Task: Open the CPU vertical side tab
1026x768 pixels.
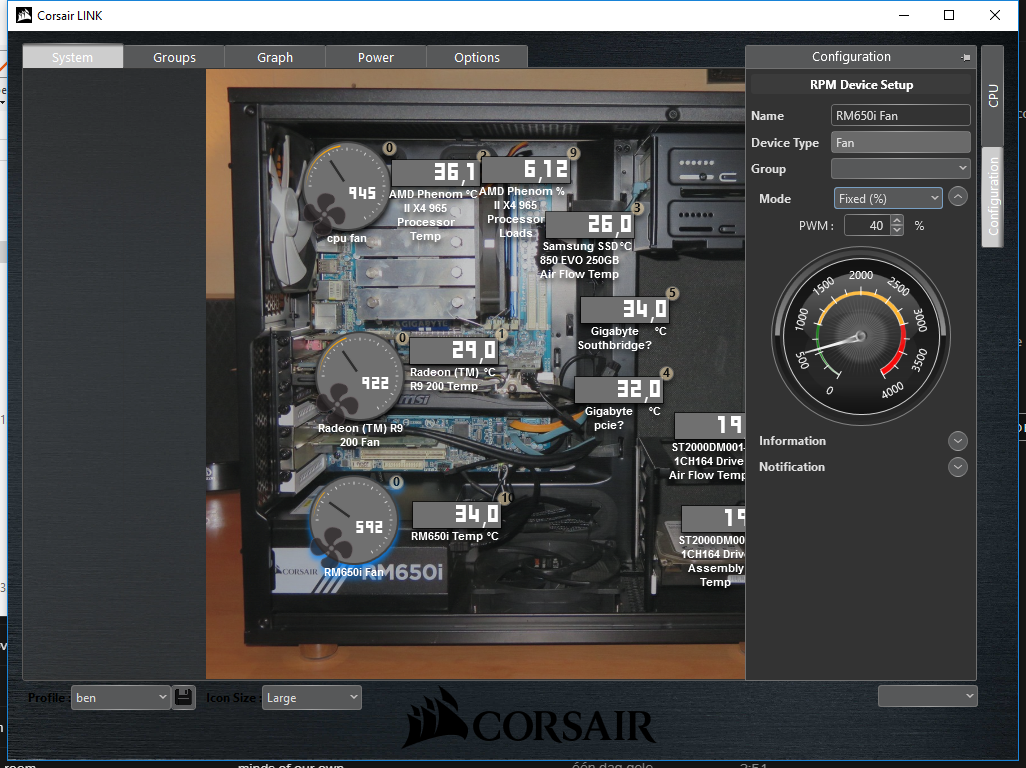Action: click(x=993, y=96)
